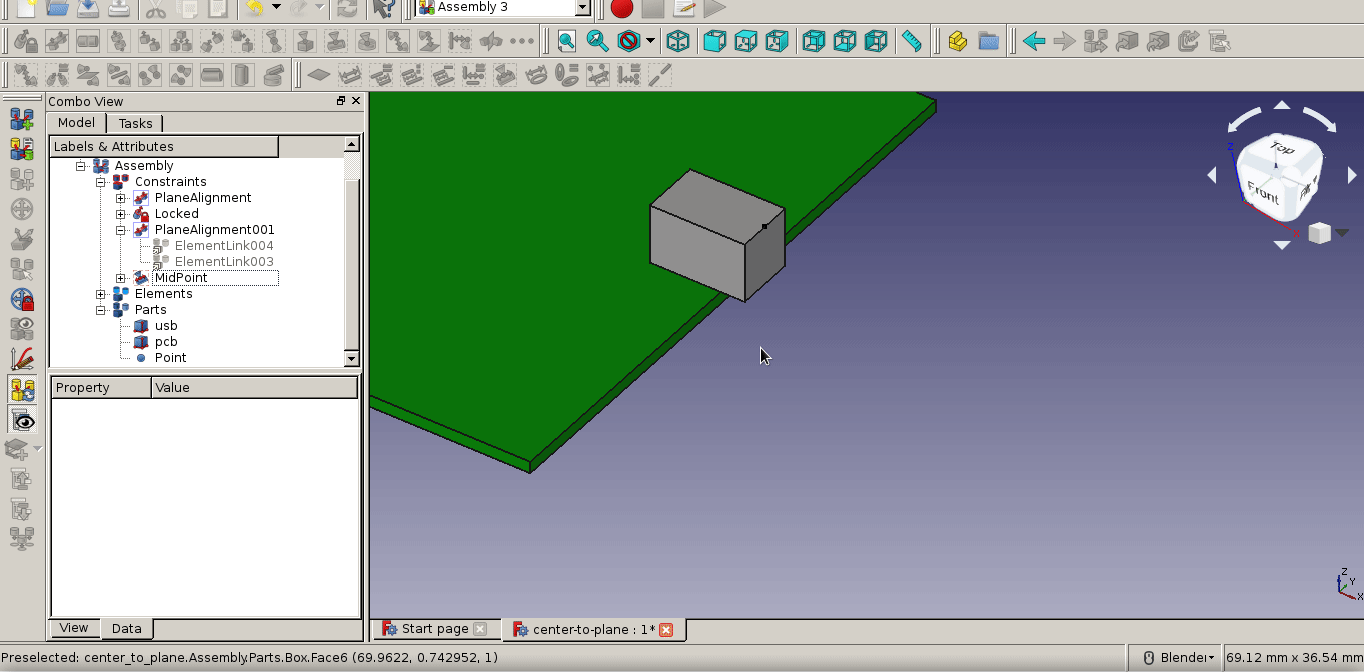This screenshot has width=1364, height=672.
Task: Switch to the Start page tab
Action: point(432,628)
